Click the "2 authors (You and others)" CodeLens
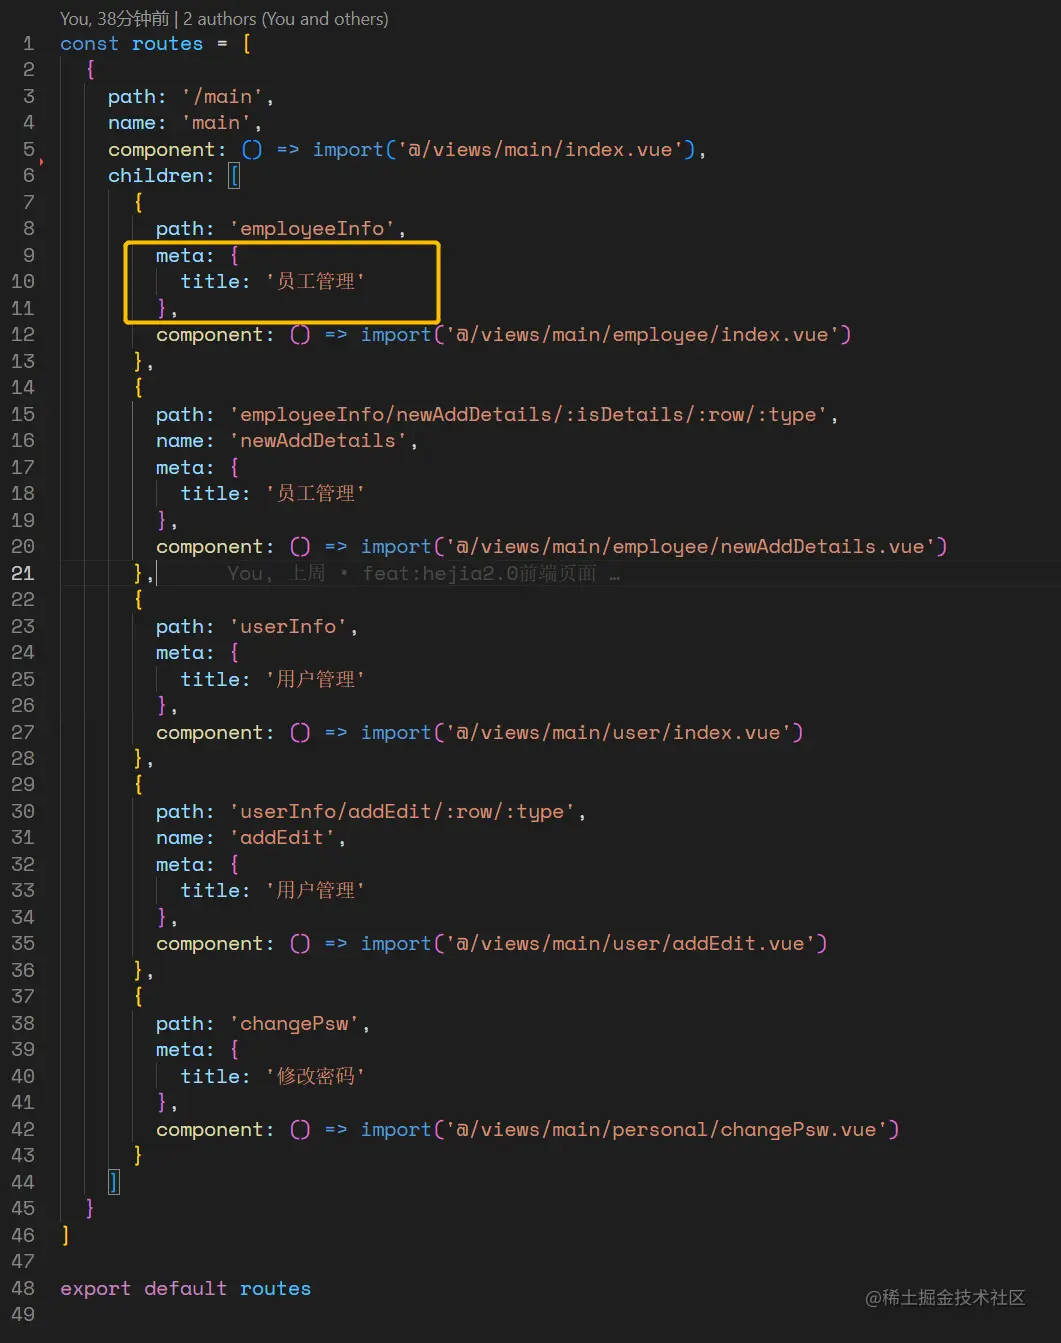This screenshot has height=1343, width=1061. pos(286,18)
